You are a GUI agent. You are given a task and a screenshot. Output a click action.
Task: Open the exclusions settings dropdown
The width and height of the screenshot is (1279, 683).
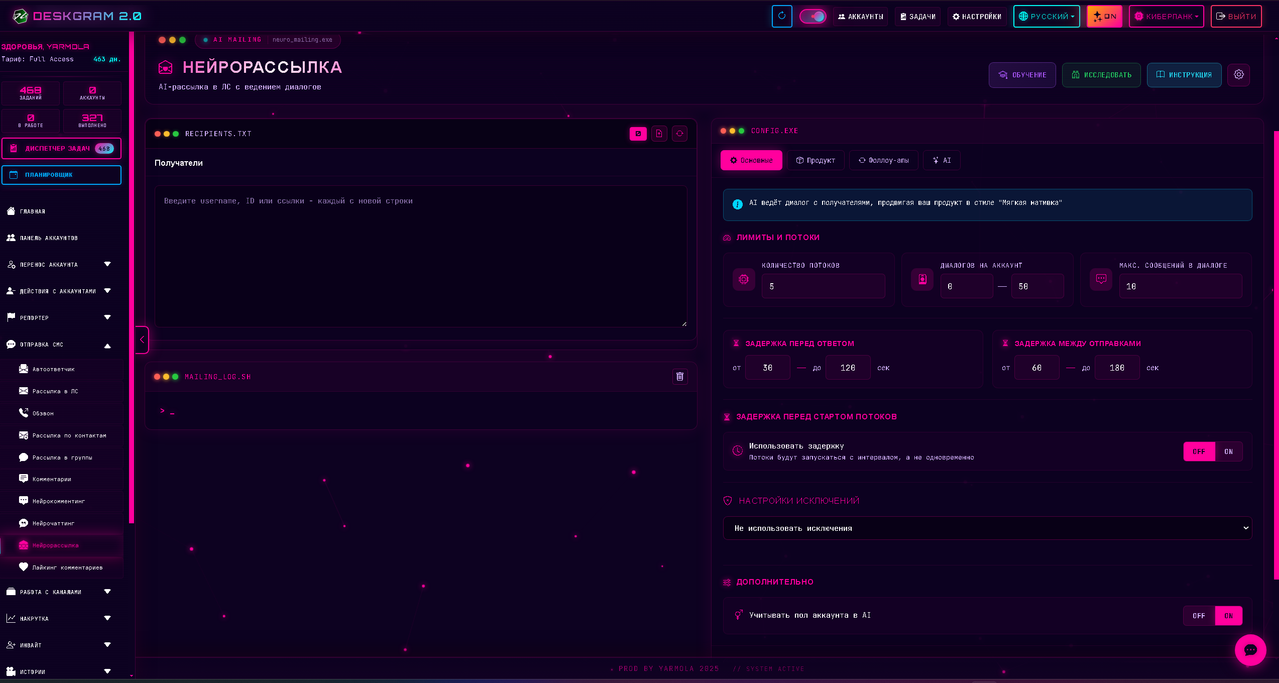[986, 528]
